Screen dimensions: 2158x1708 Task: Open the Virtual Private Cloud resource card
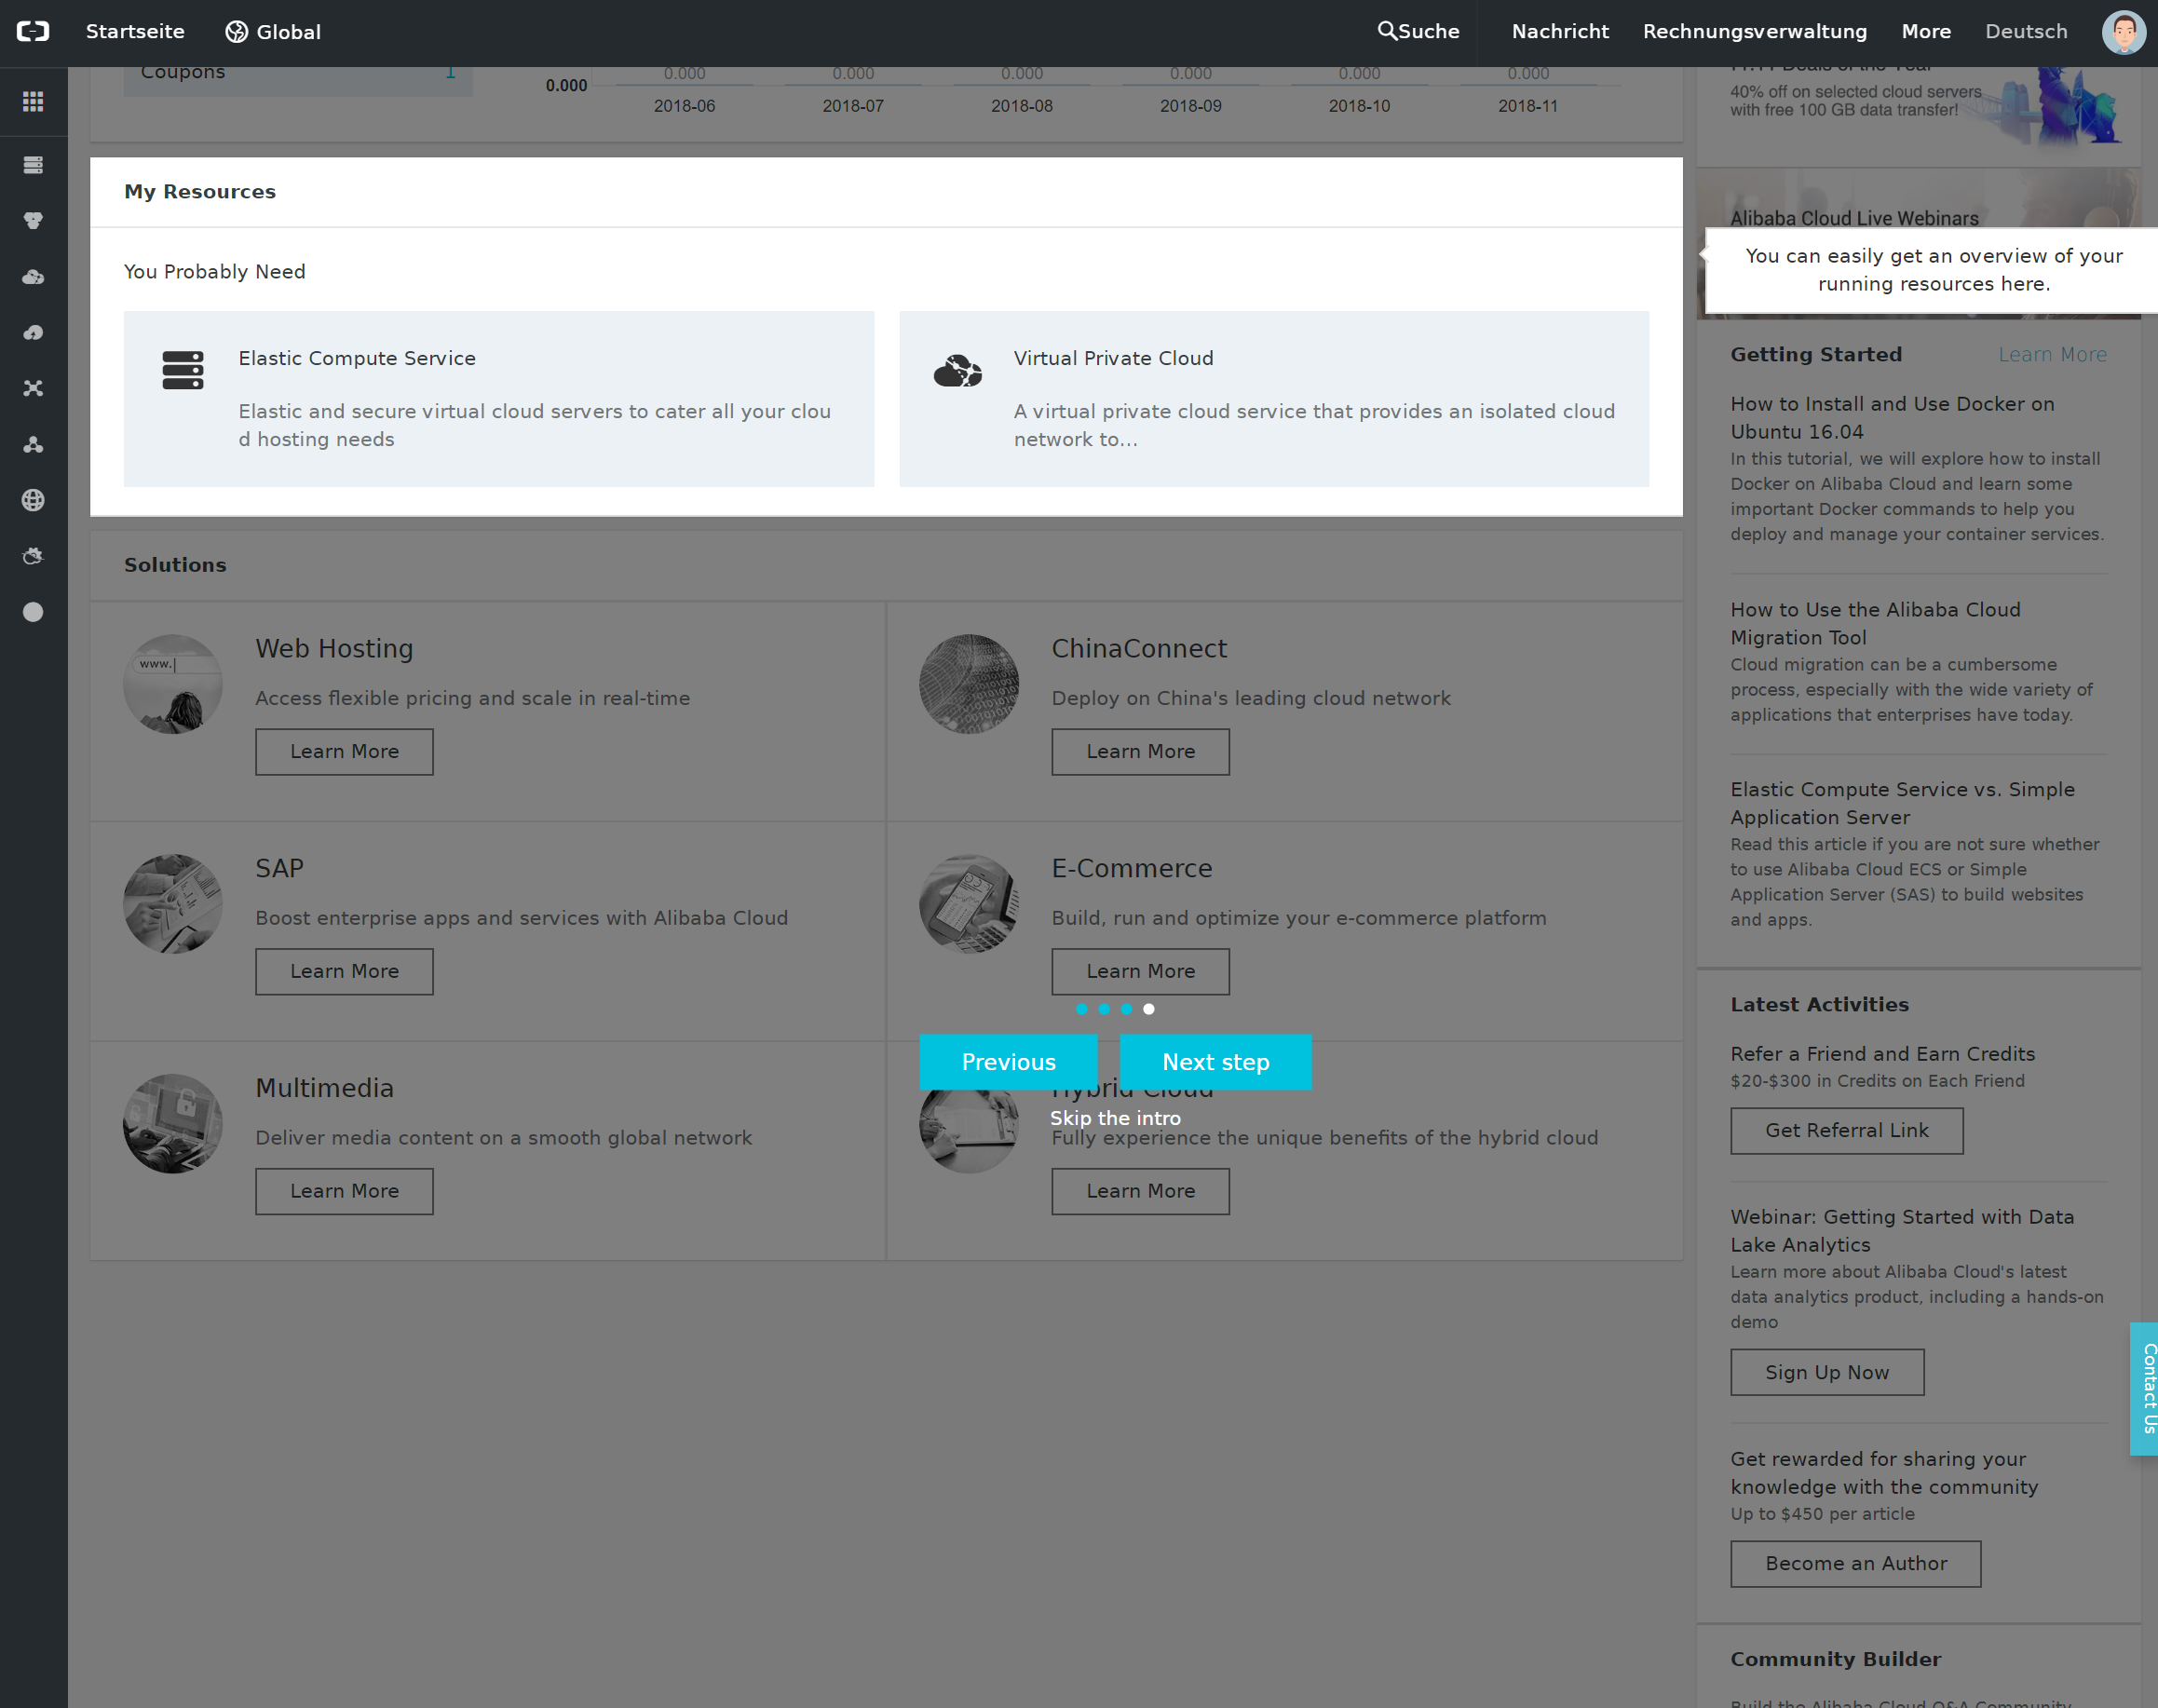click(1274, 399)
